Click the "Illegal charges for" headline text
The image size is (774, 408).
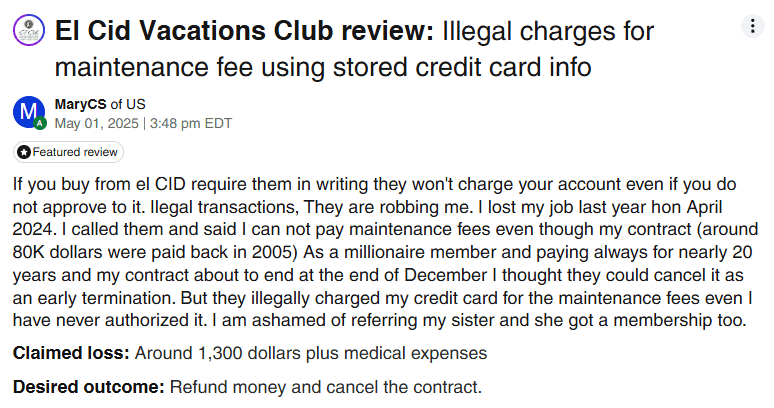pos(540,31)
